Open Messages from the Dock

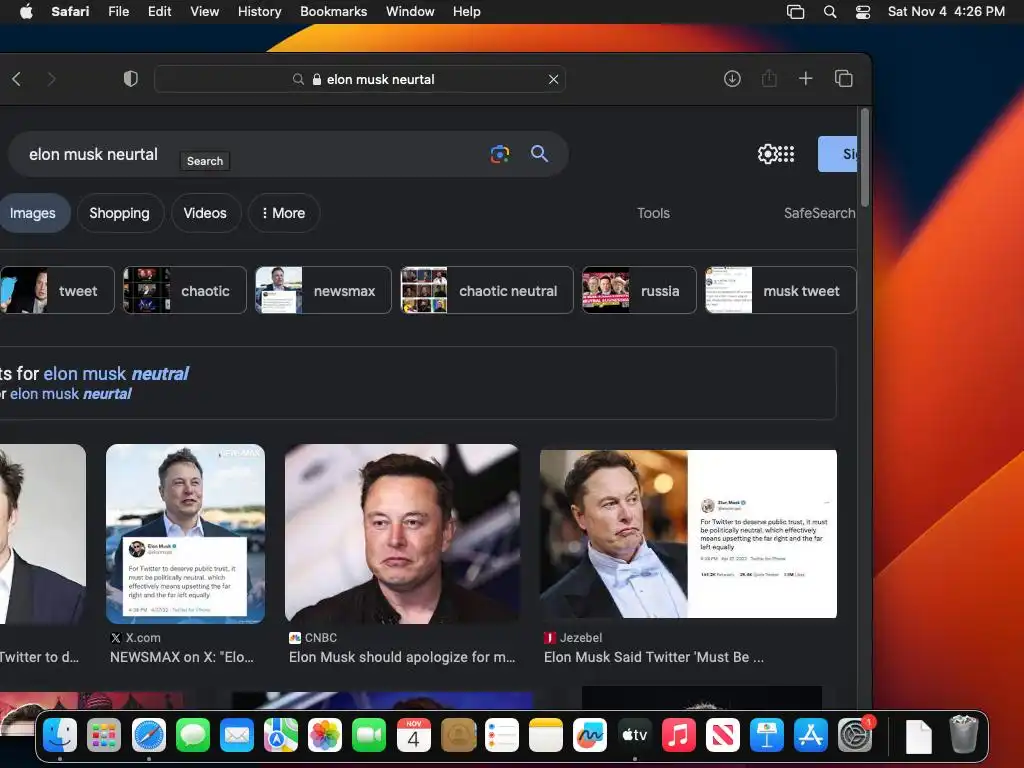click(193, 735)
